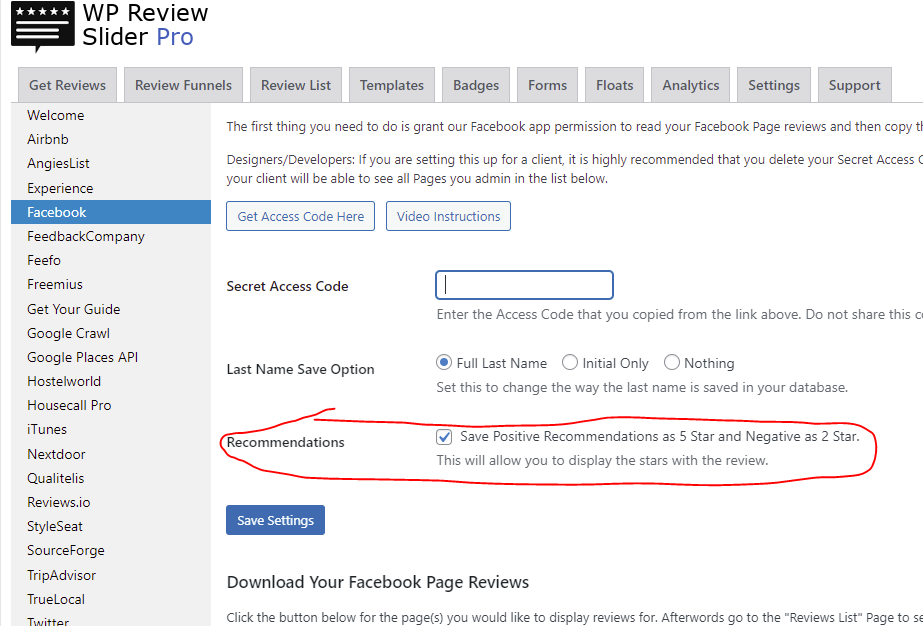
Task: Open Reviews.io in the sidebar
Action: pos(111,503)
